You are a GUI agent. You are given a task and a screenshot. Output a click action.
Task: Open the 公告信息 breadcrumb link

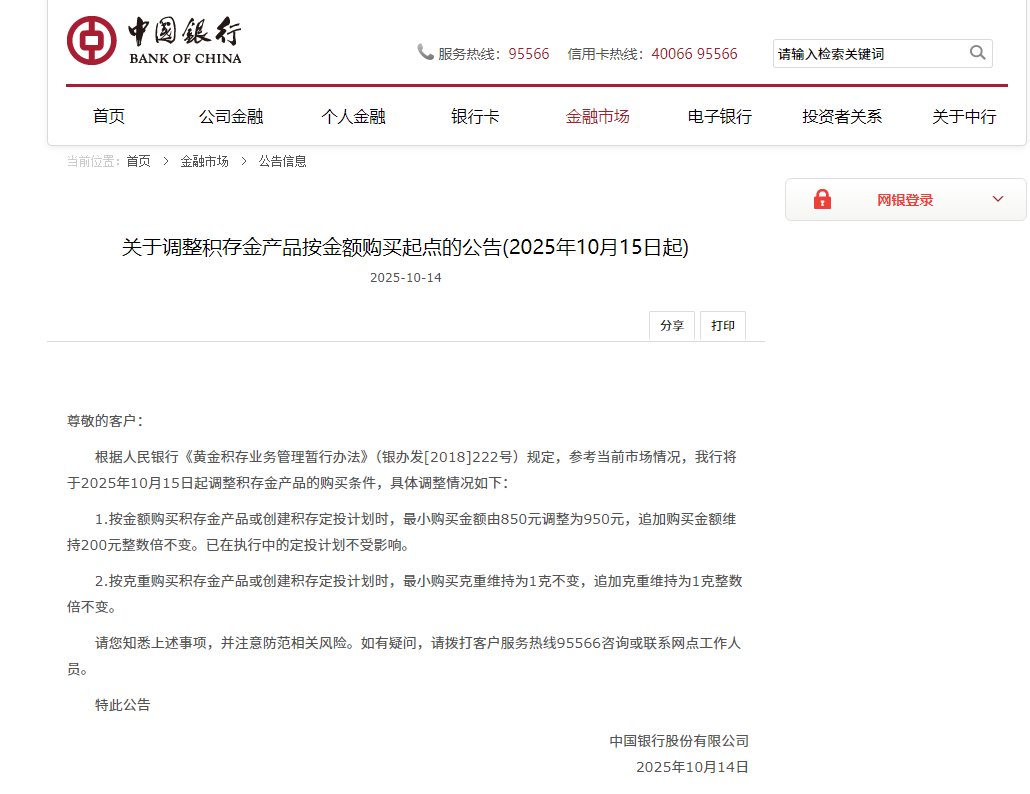click(284, 160)
